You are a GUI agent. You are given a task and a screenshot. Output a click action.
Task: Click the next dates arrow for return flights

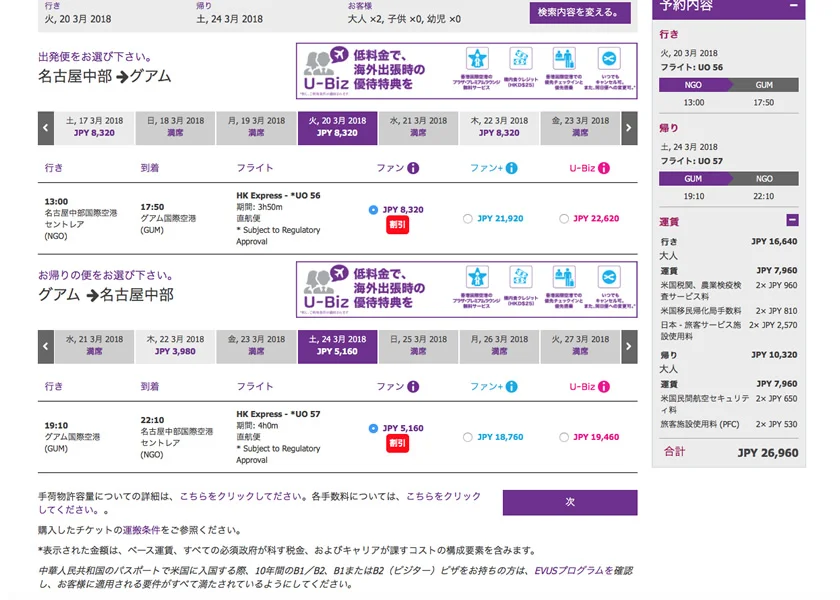(629, 347)
